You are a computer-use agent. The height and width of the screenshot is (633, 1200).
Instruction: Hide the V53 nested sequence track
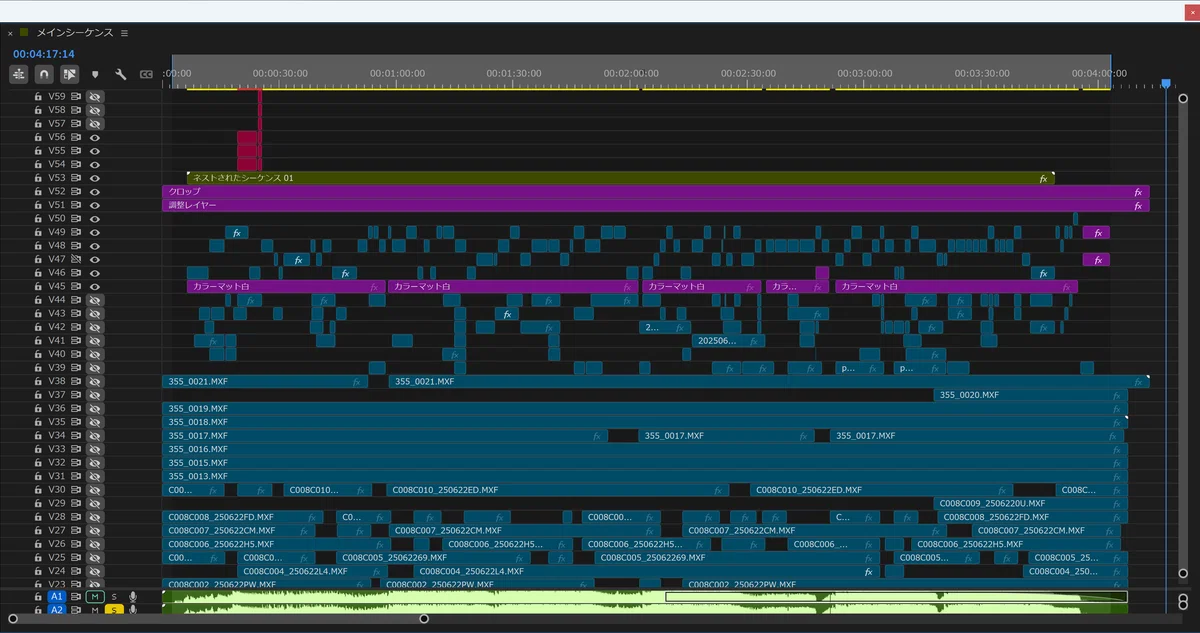click(95, 178)
